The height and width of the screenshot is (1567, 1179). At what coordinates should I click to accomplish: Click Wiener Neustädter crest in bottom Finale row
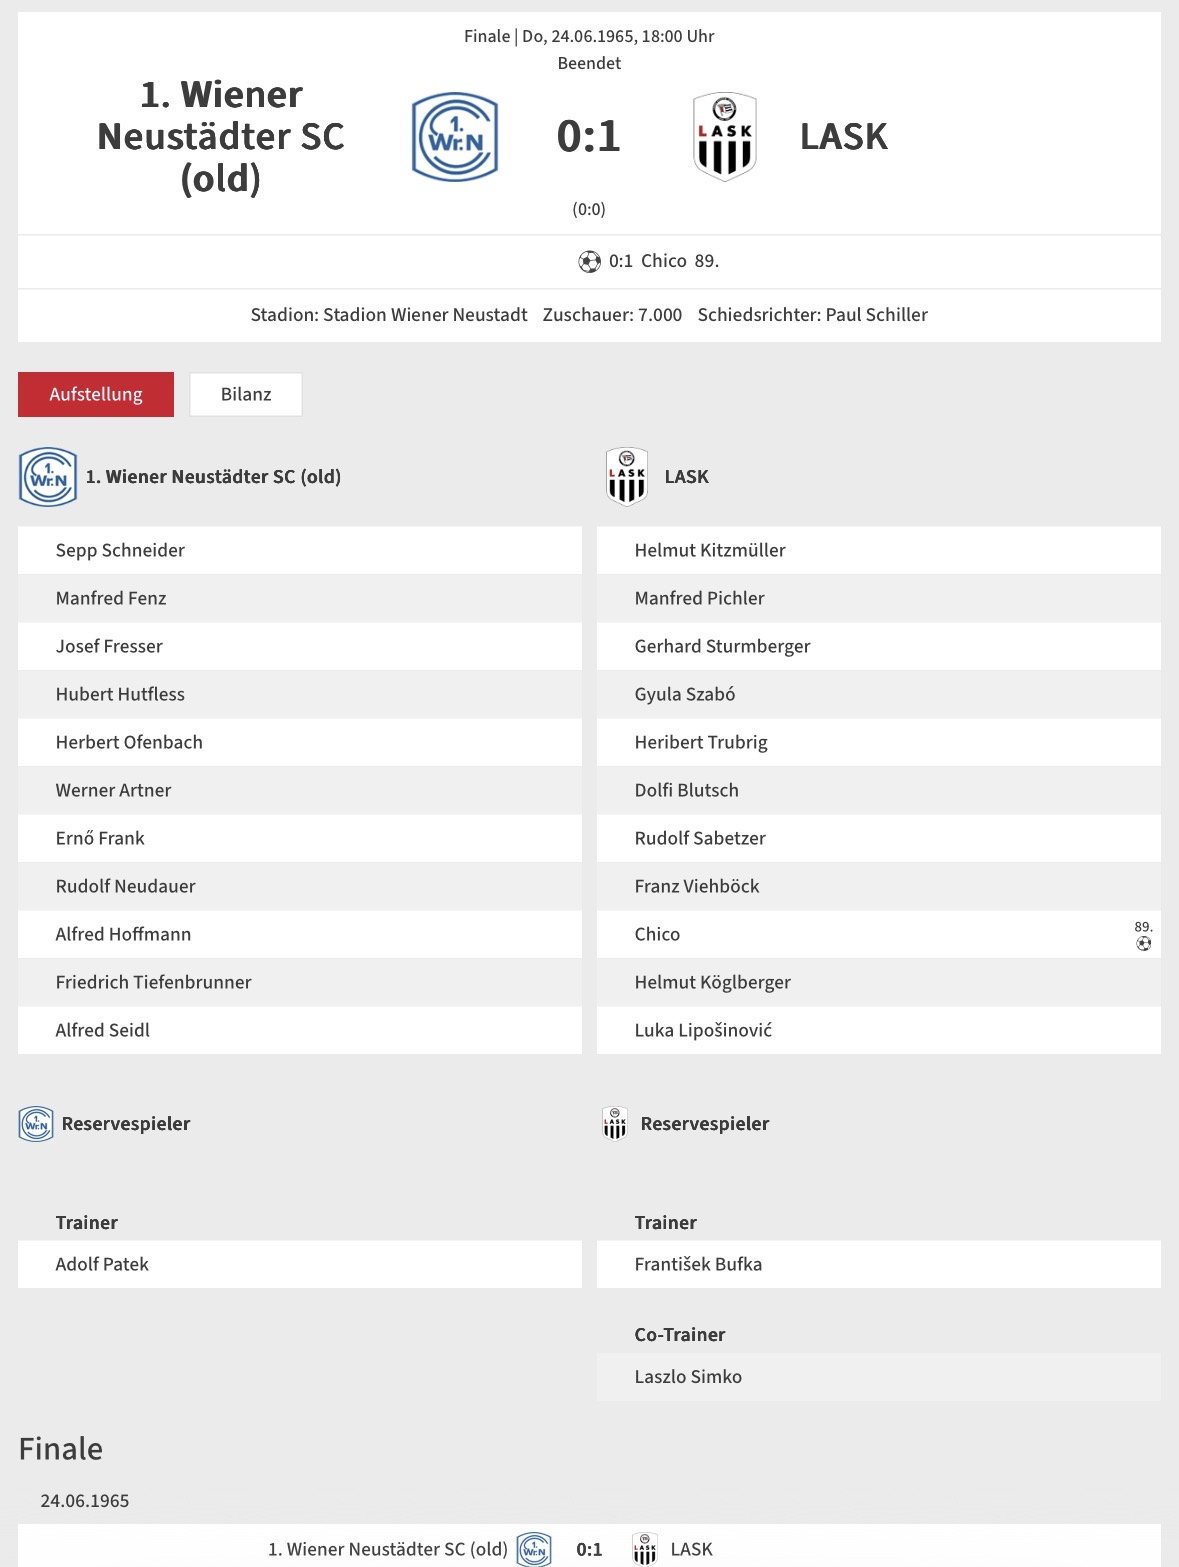(x=534, y=1549)
